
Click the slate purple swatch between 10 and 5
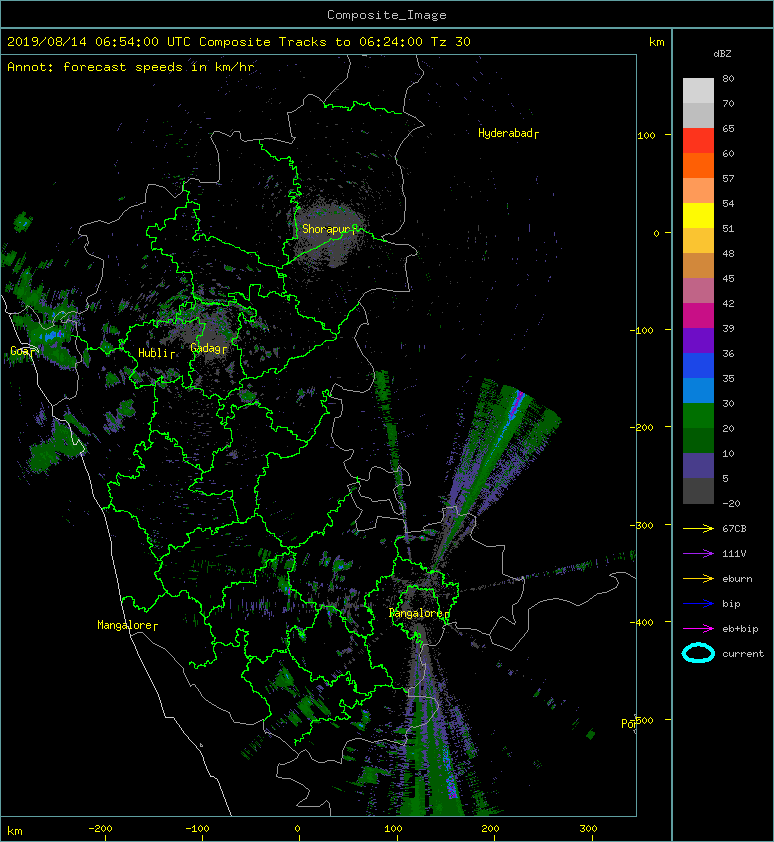698,466
